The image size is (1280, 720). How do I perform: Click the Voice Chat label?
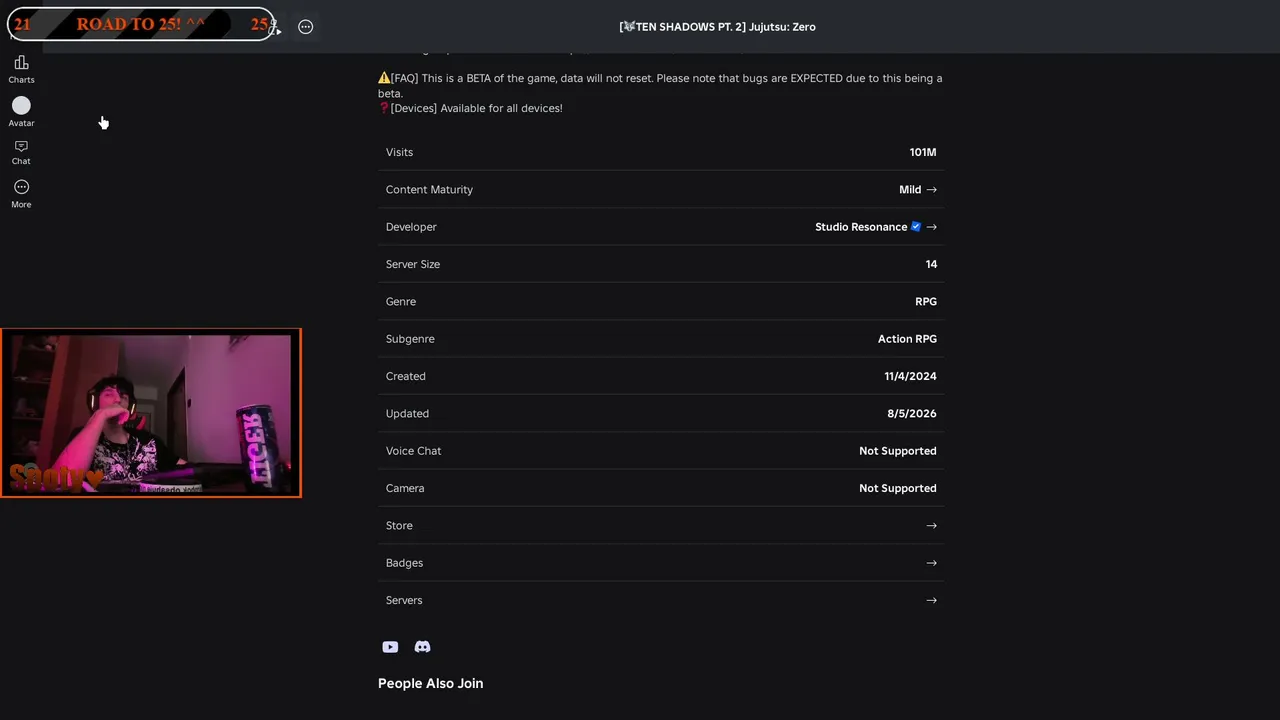(x=413, y=451)
